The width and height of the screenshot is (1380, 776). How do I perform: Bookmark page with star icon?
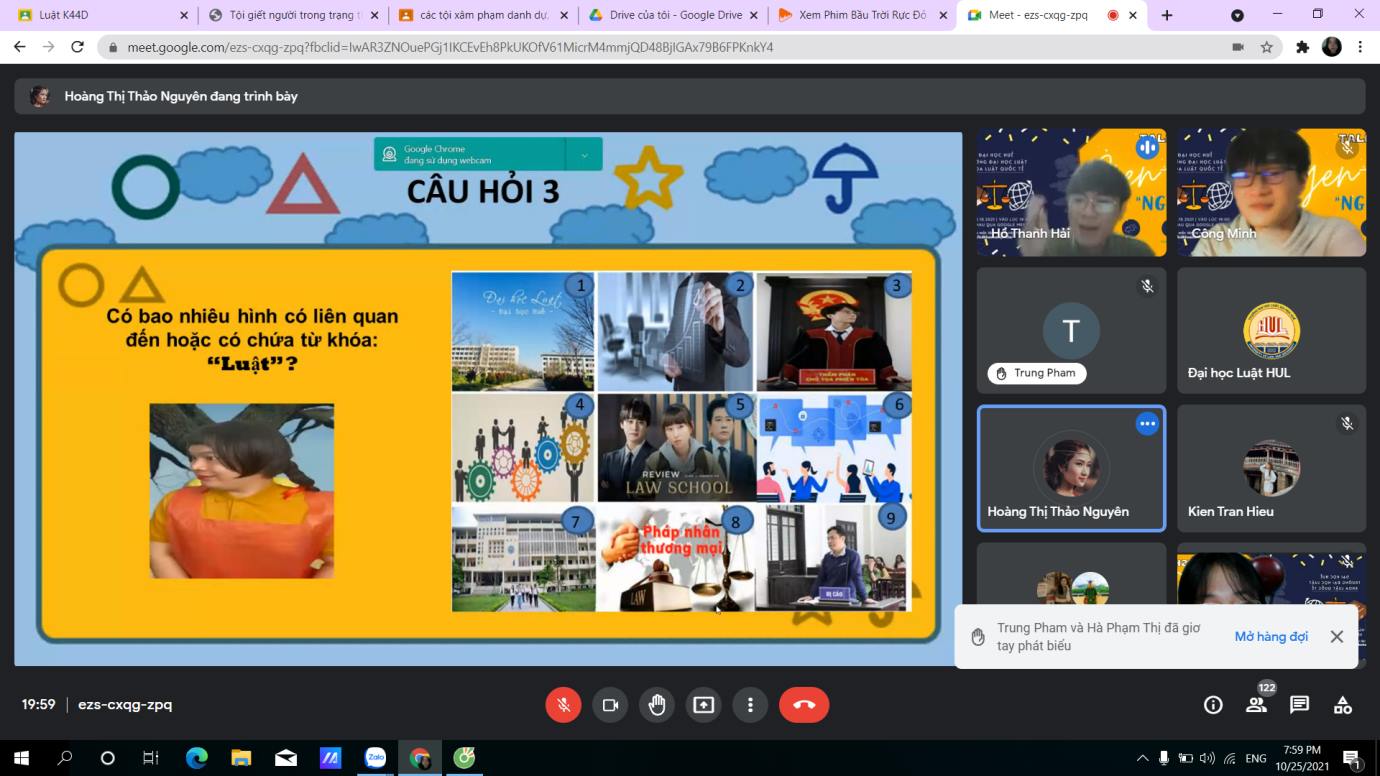coord(1267,47)
